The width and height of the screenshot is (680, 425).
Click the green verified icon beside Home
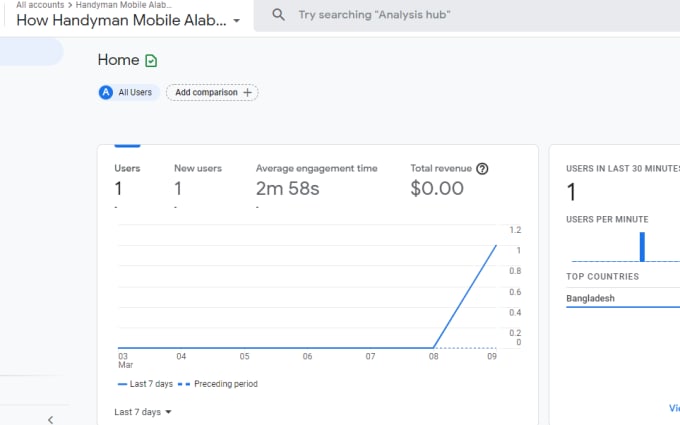[x=151, y=61]
